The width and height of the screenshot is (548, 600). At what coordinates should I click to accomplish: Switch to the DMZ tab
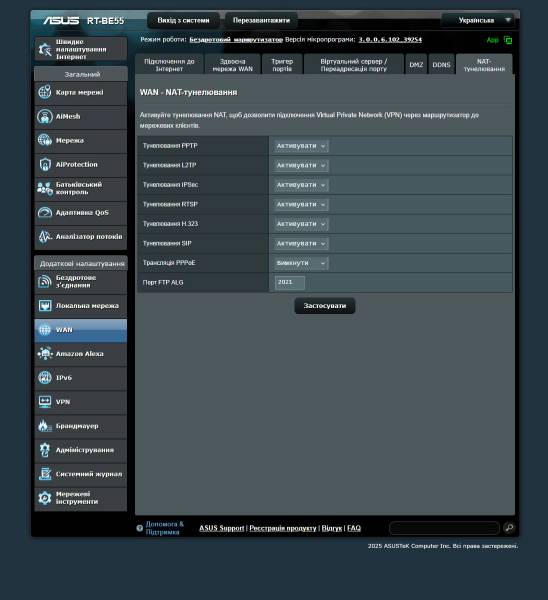[416, 65]
